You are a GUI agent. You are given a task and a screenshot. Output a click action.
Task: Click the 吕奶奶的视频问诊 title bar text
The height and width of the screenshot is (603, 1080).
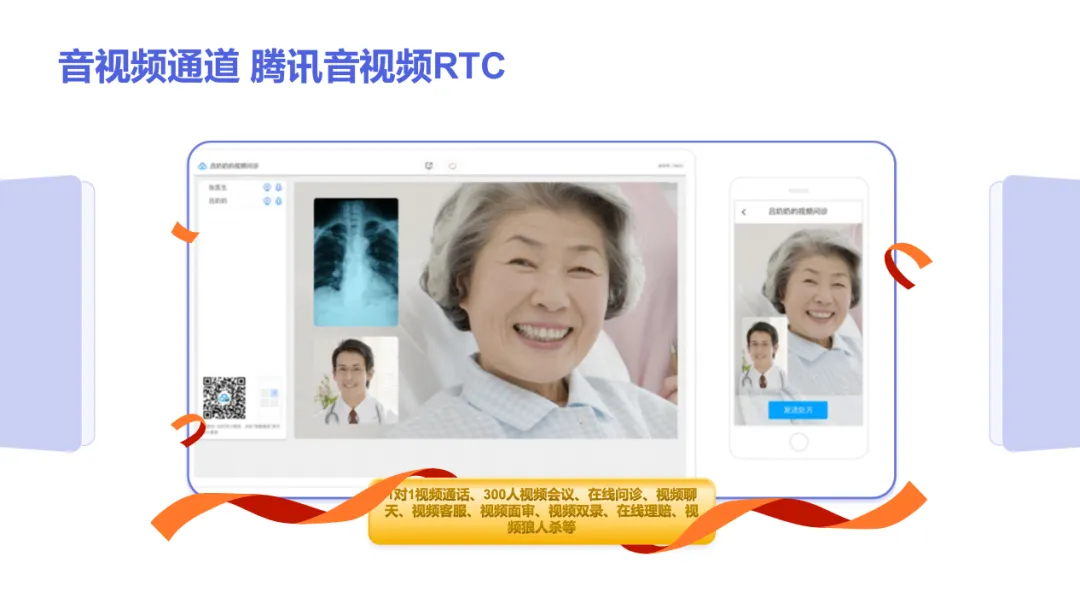(232, 164)
